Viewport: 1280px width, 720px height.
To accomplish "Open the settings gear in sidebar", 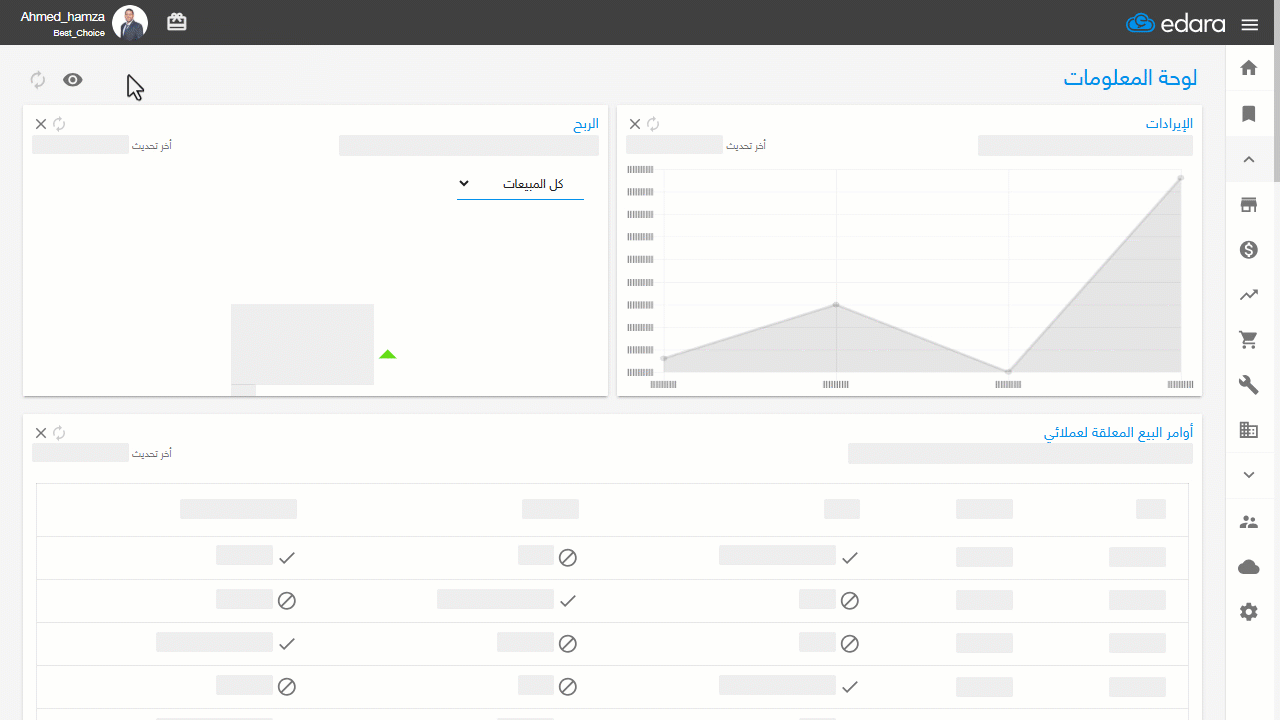I will click(x=1248, y=612).
